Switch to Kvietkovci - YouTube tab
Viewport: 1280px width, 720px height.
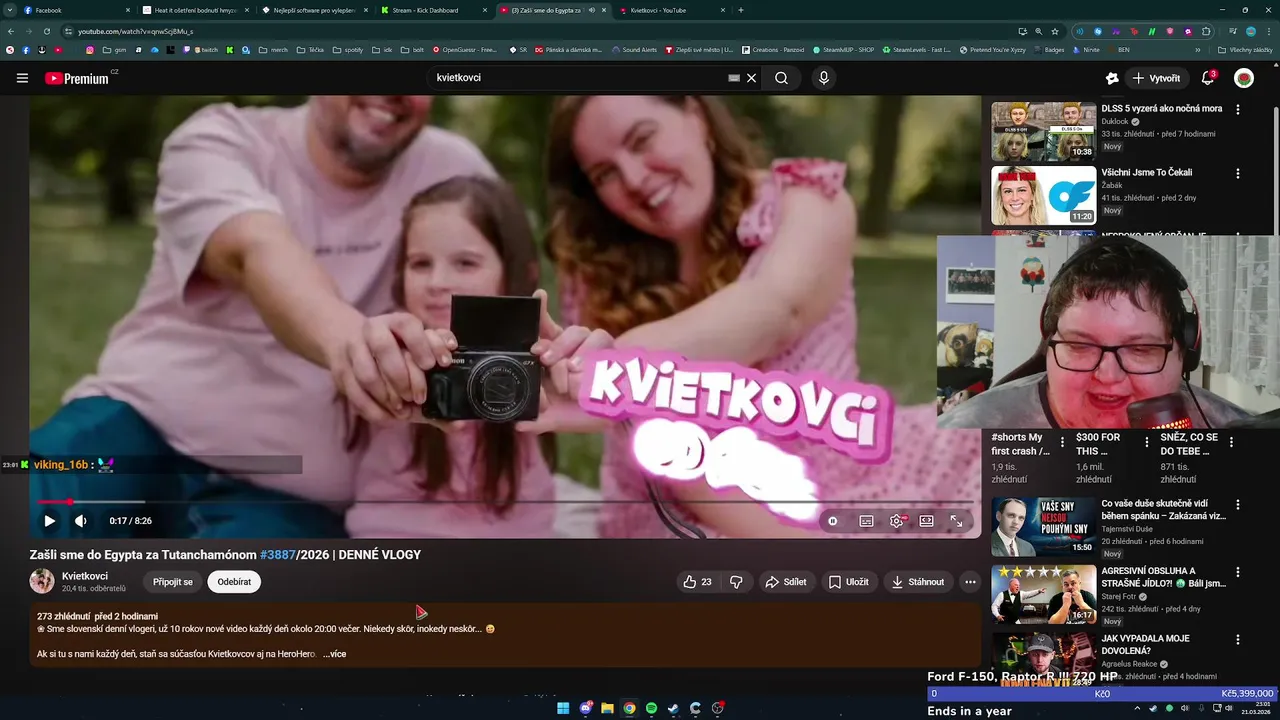pyautogui.click(x=672, y=10)
